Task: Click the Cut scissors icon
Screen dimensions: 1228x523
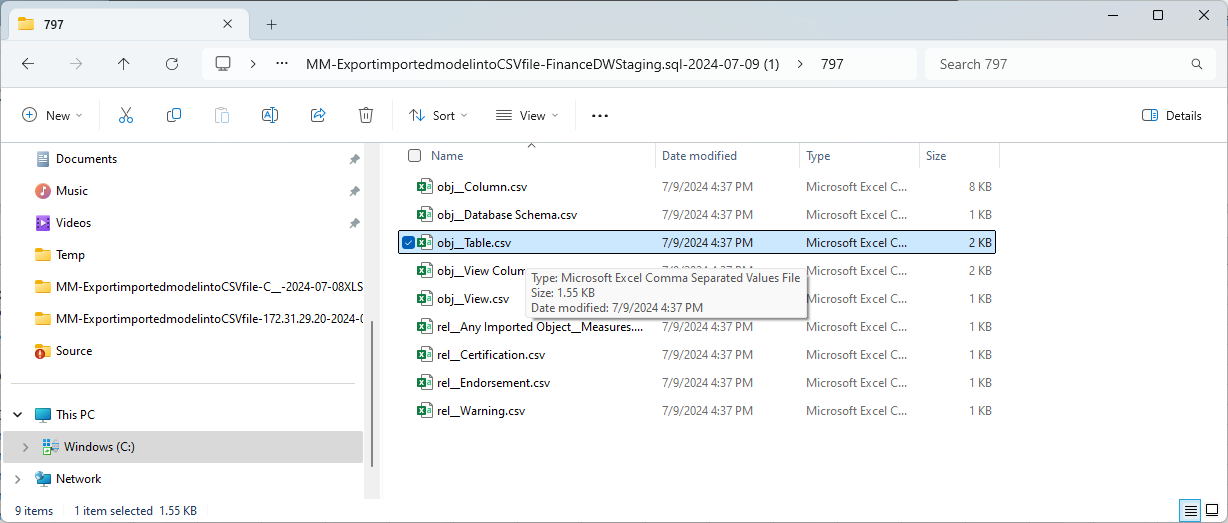Action: [x=126, y=115]
